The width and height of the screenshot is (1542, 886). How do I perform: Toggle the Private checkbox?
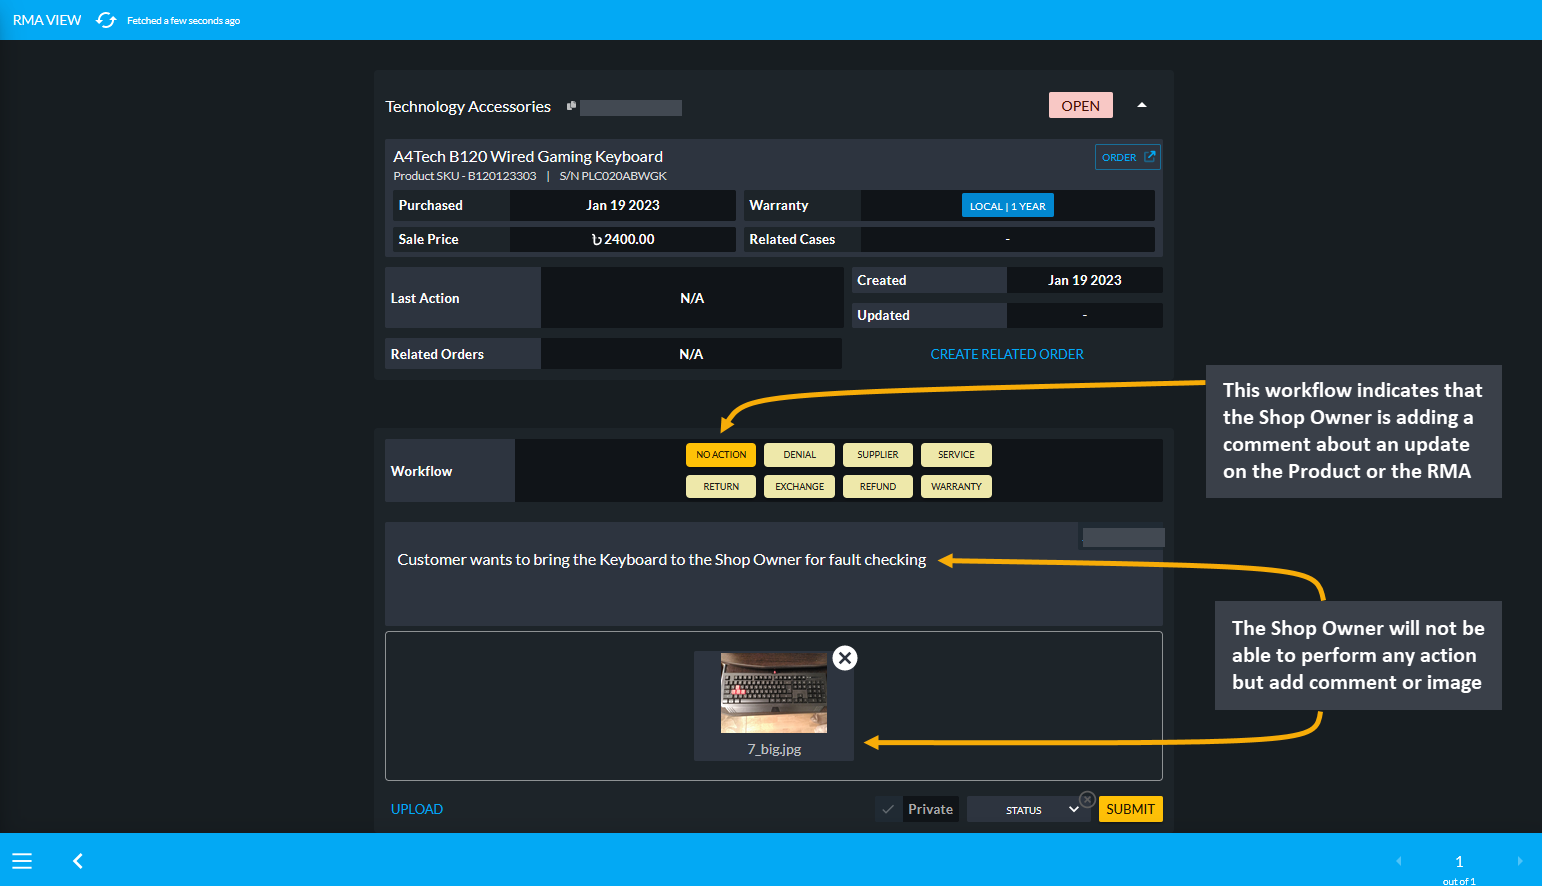[x=888, y=809]
